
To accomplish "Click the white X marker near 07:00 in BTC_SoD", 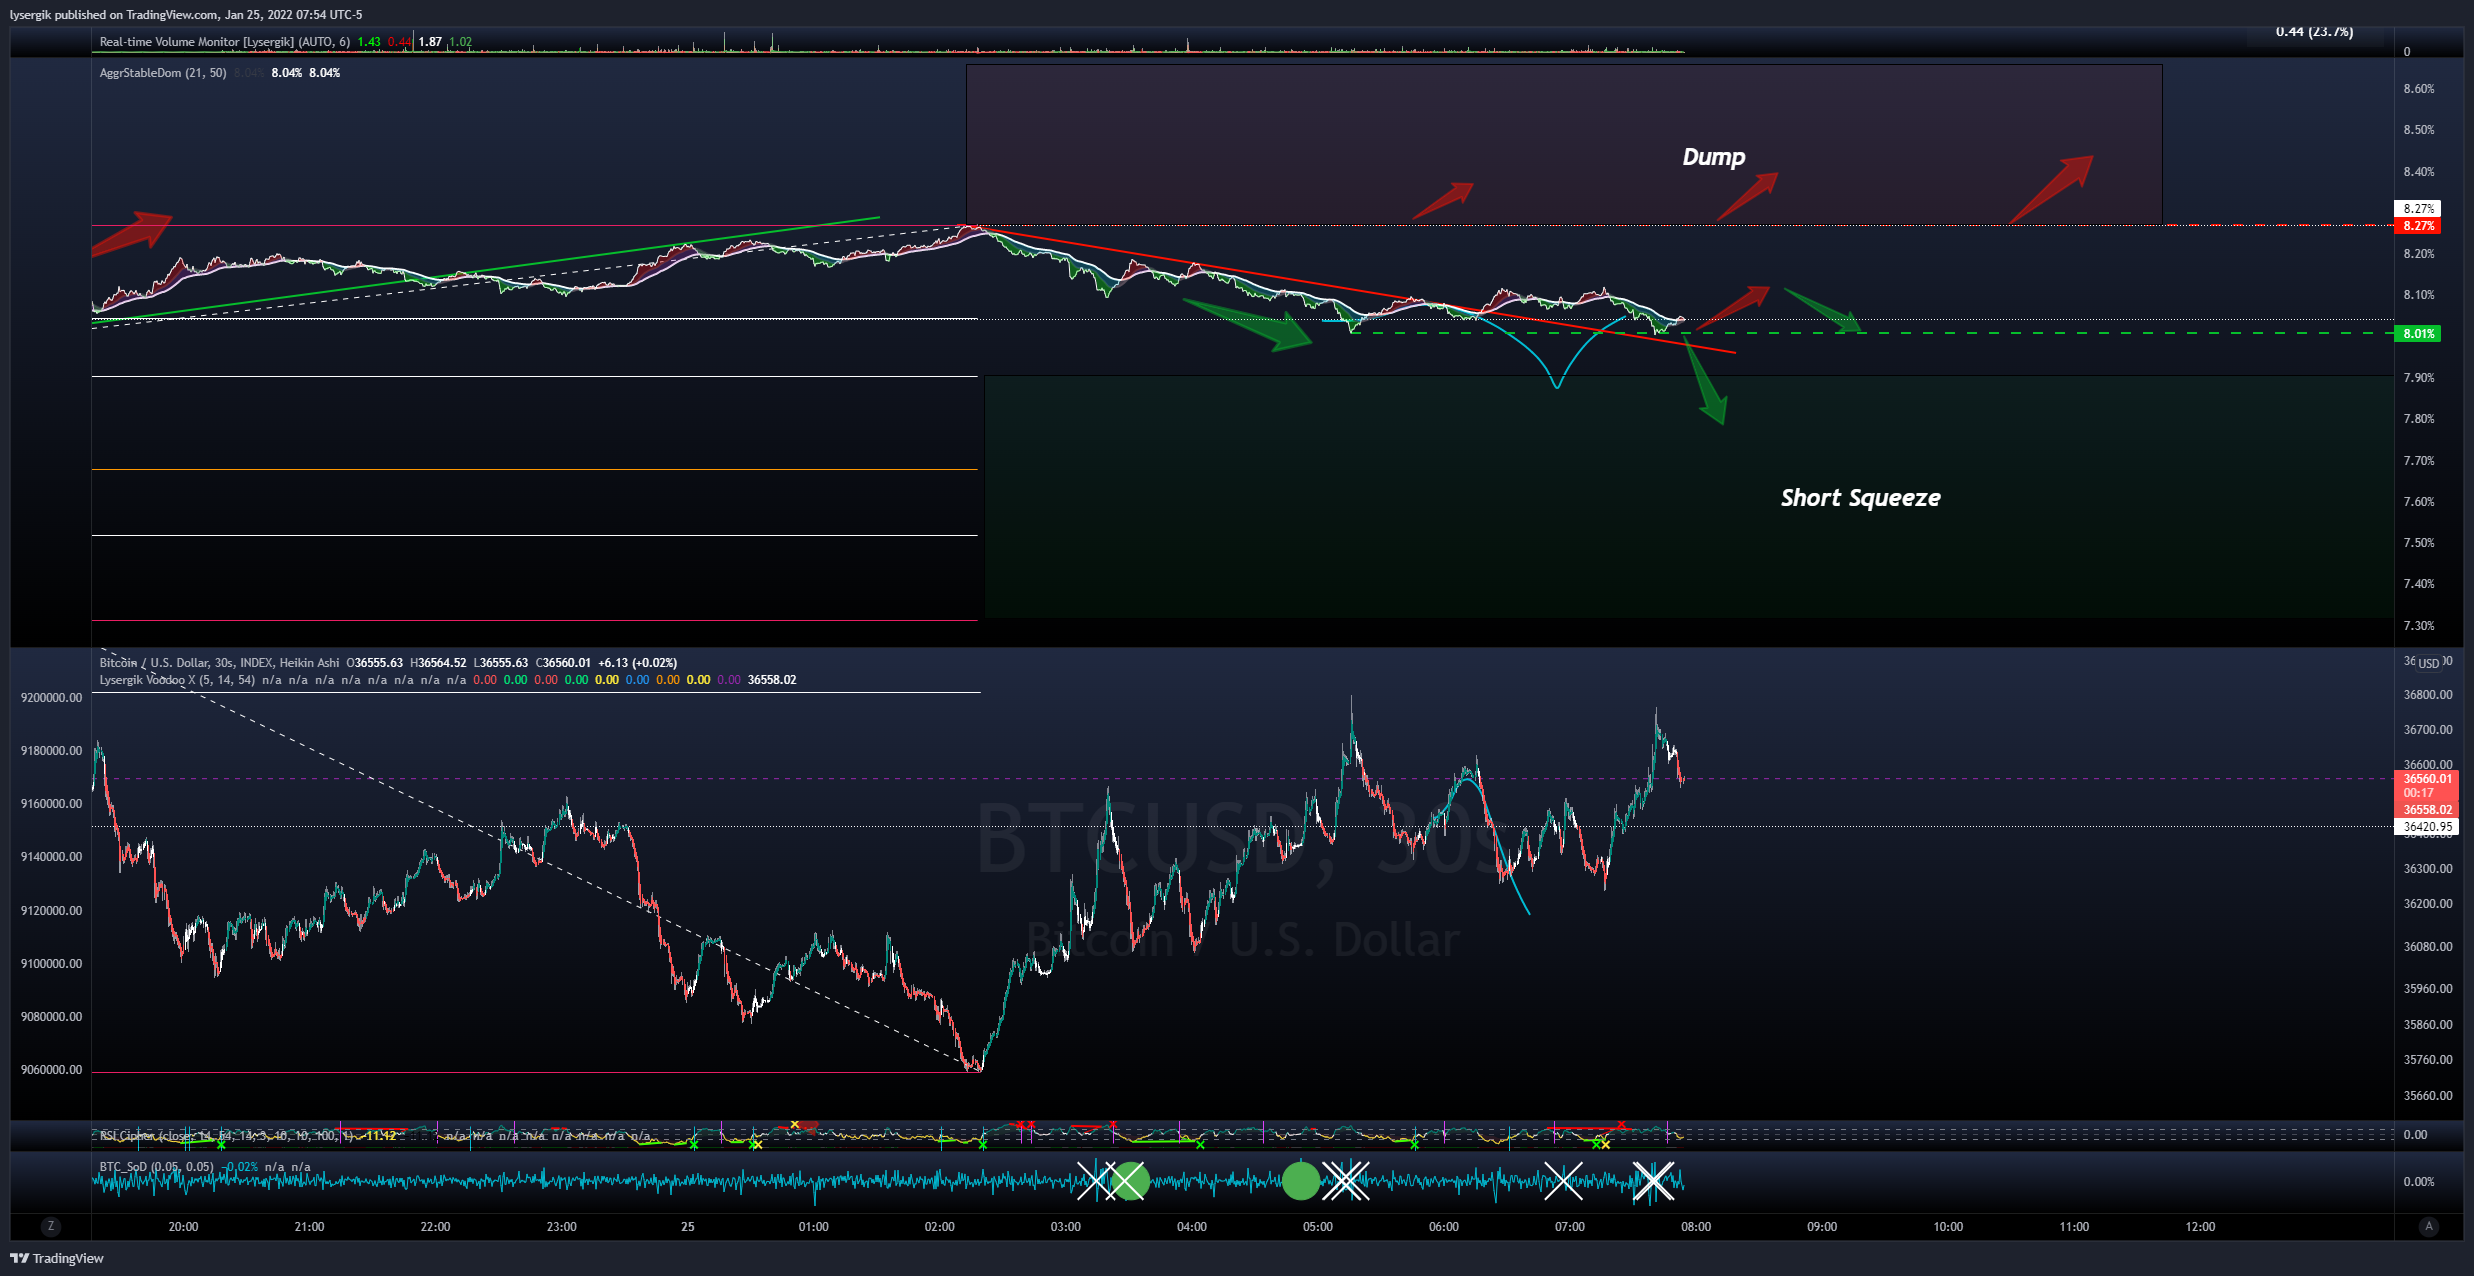I will pyautogui.click(x=1563, y=1181).
